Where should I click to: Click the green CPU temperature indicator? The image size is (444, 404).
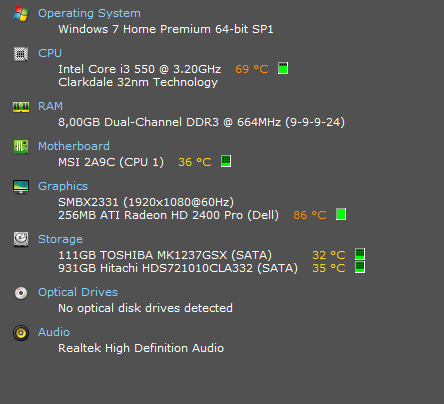tap(283, 69)
